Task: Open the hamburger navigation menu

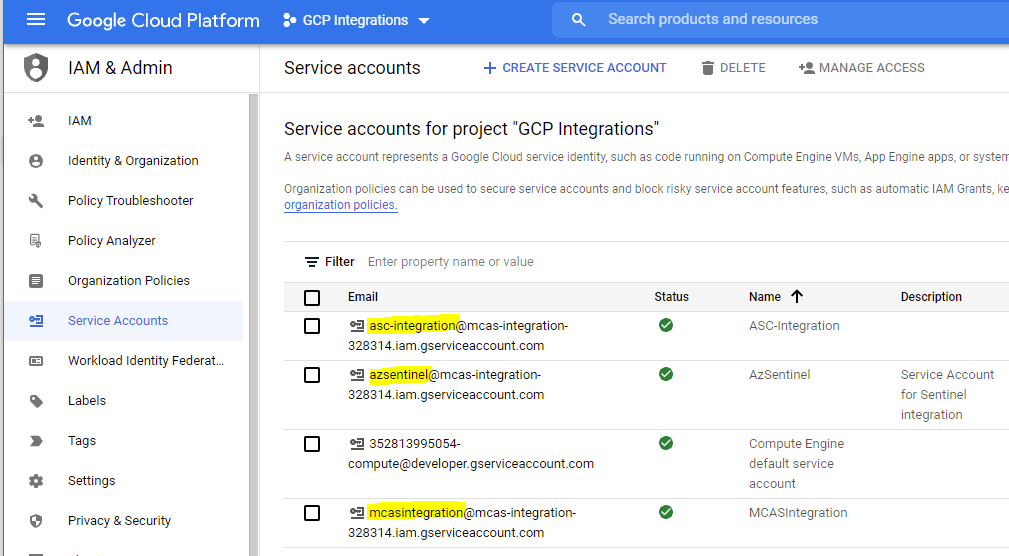Action: 36,20
